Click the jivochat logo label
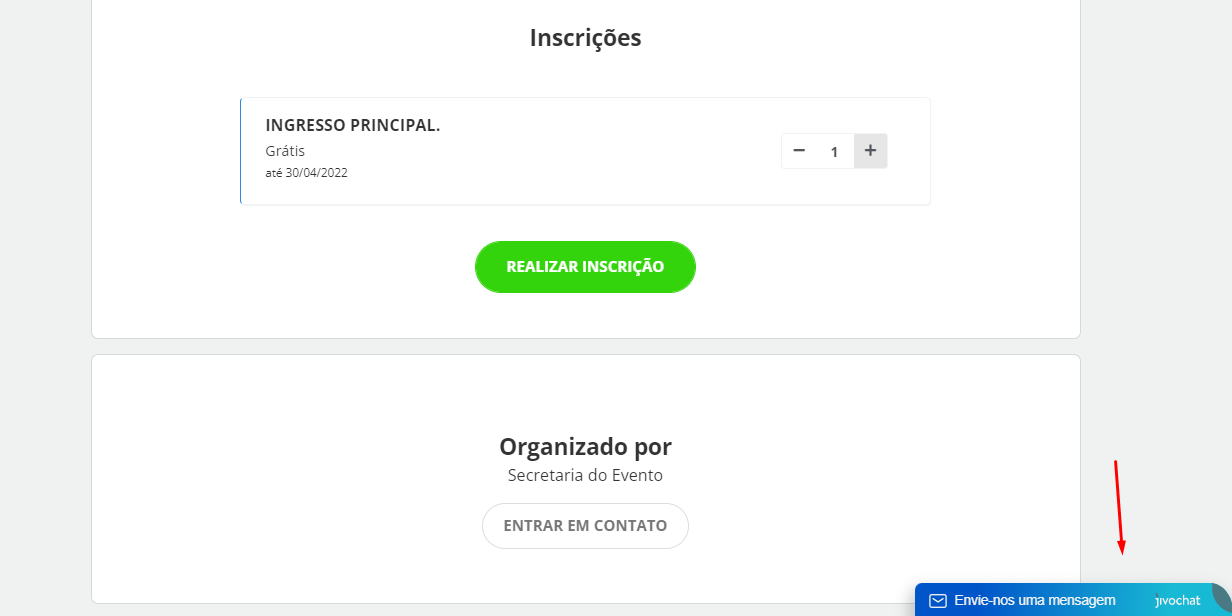 pyautogui.click(x=1177, y=601)
